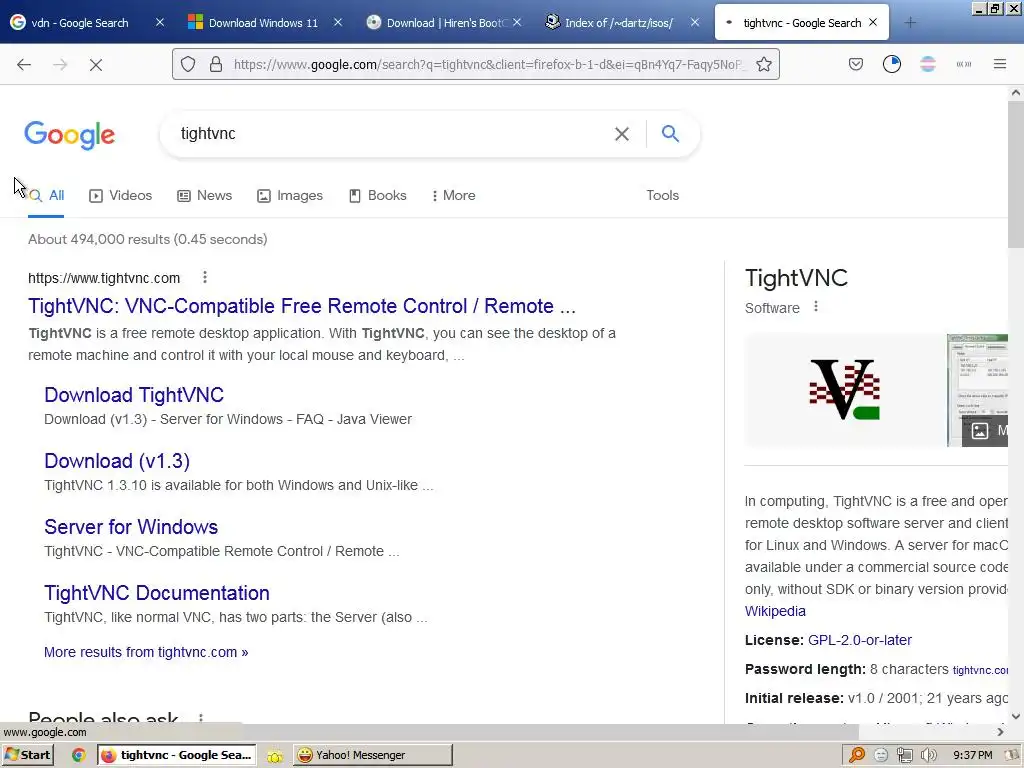Screen dimensions: 1024x768
Task: Submit search with magnifier button
Action: tap(670, 133)
